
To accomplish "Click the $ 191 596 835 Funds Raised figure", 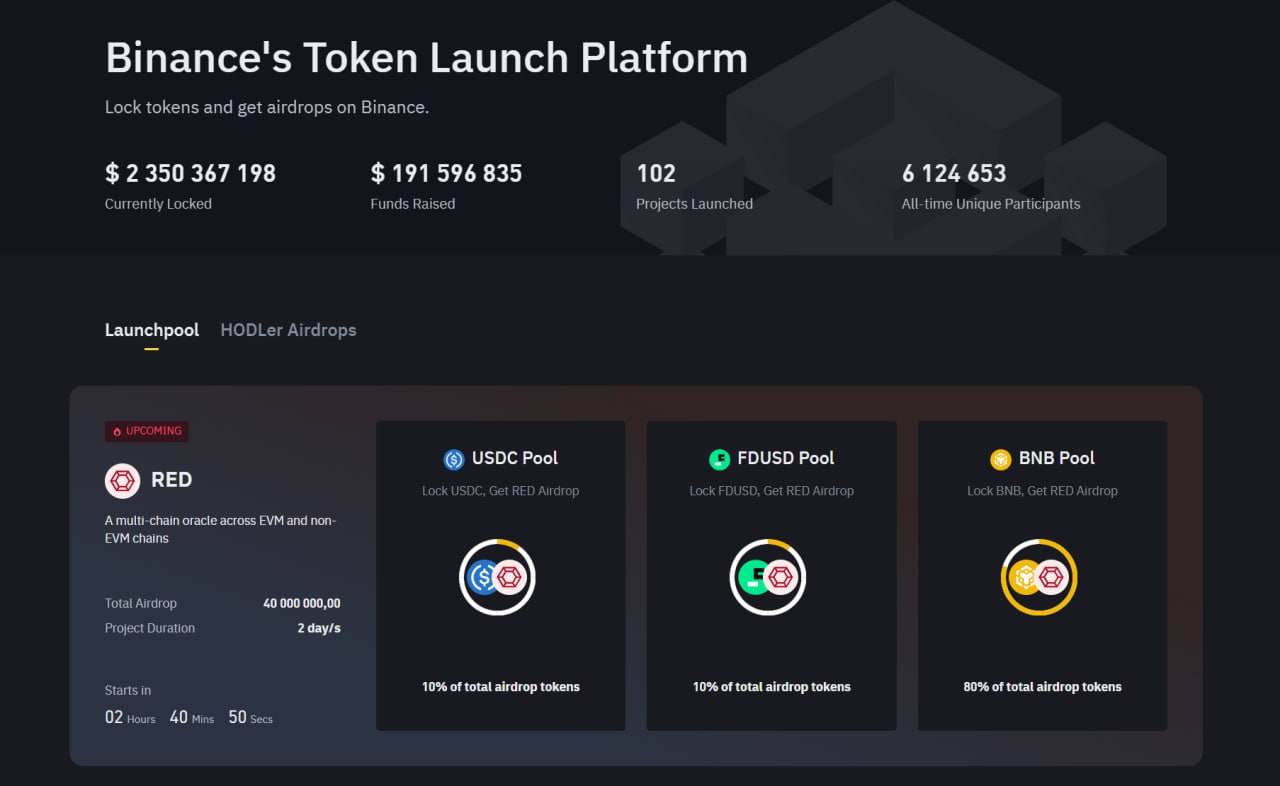I will pyautogui.click(x=446, y=173).
